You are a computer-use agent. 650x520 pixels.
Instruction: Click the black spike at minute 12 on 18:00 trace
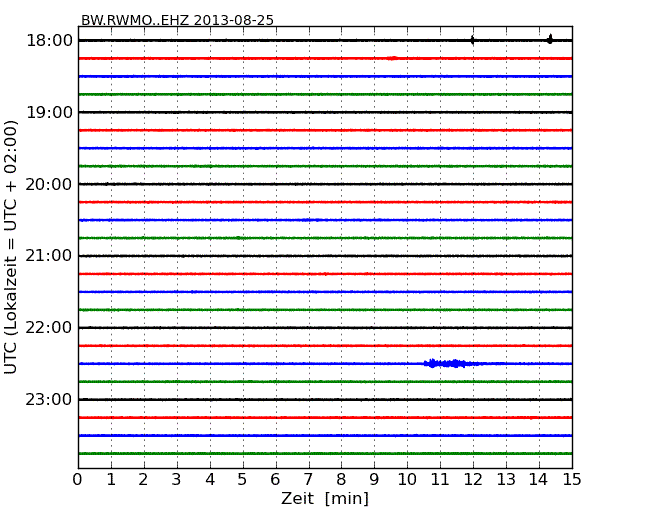[x=473, y=40]
